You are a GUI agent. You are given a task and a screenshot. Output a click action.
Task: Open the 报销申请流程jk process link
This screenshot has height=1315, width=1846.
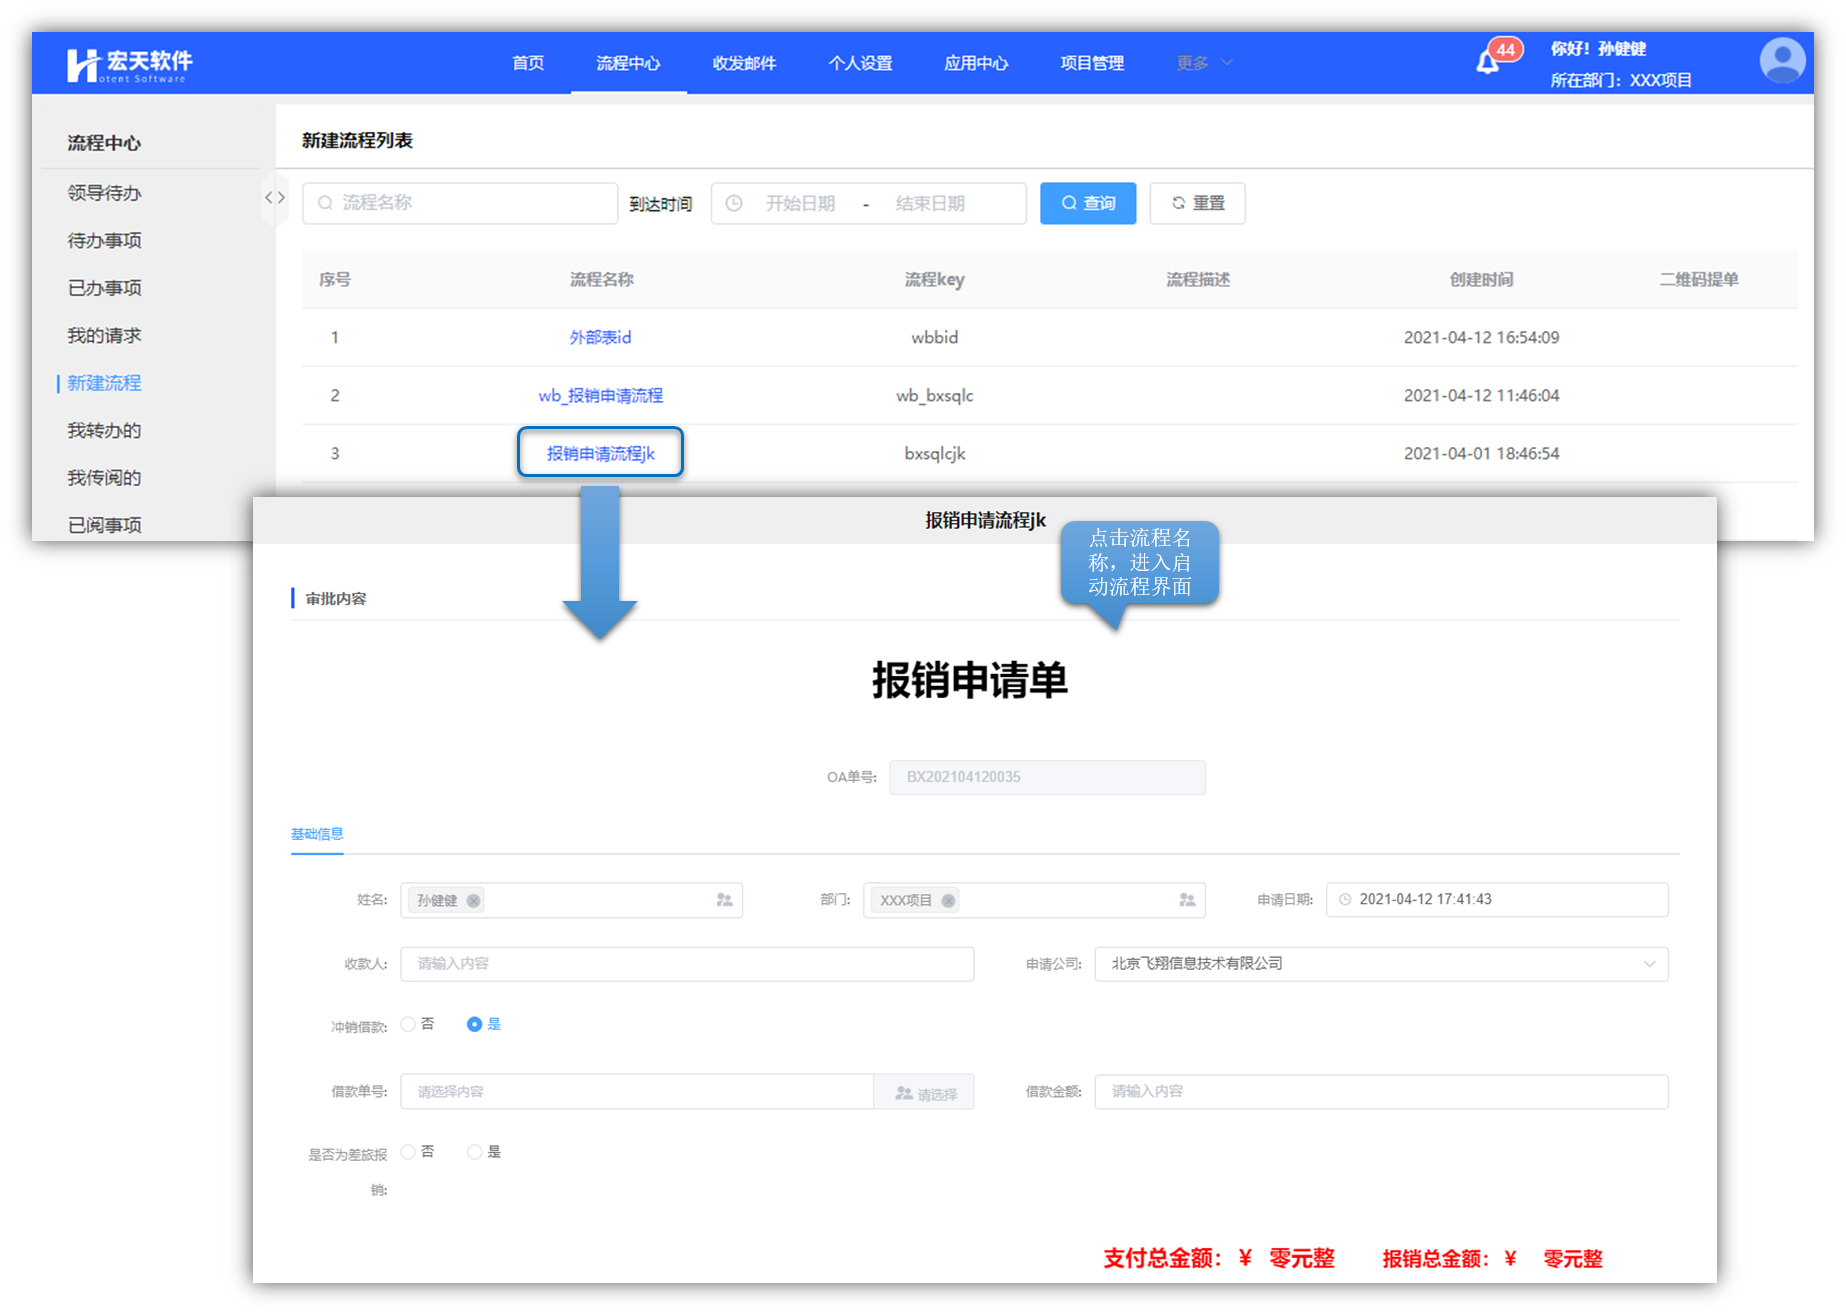pyautogui.click(x=600, y=454)
